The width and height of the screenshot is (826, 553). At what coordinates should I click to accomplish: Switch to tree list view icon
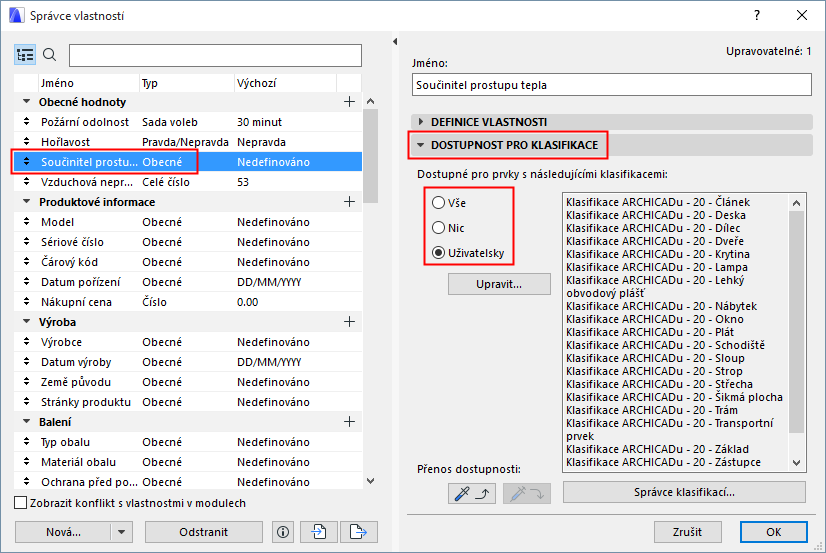[x=25, y=55]
